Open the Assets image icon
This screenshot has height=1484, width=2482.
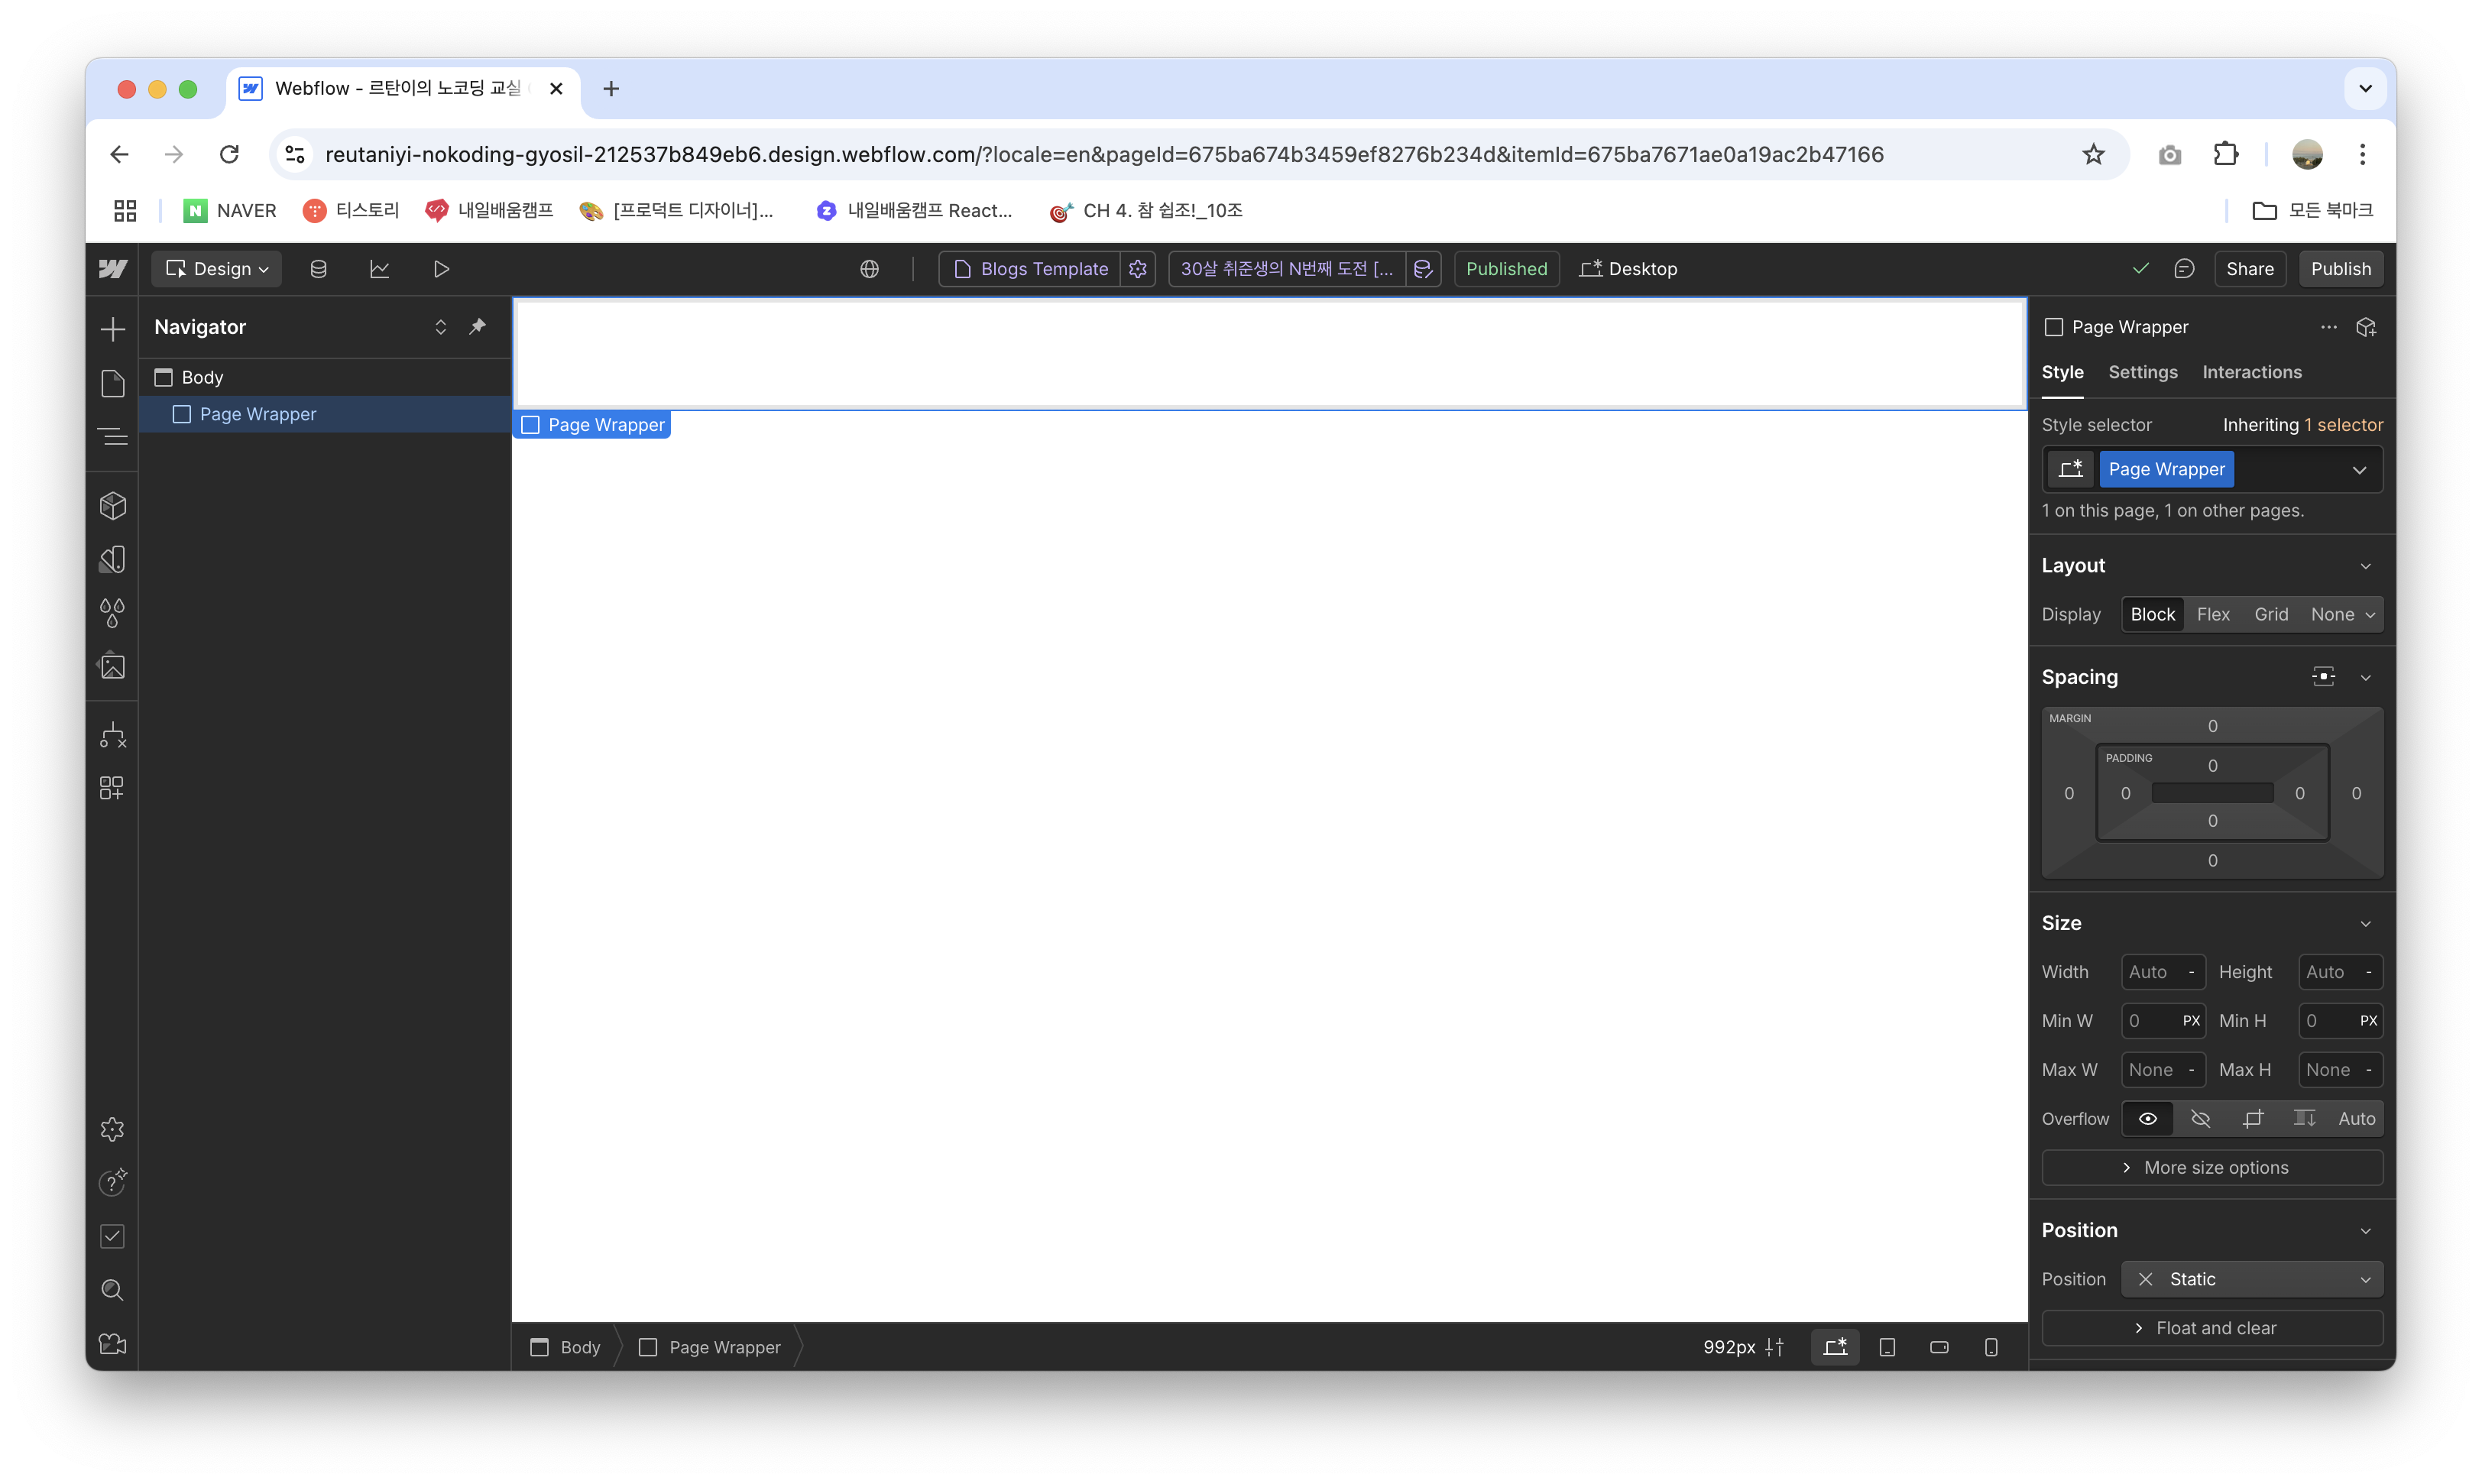(x=113, y=666)
